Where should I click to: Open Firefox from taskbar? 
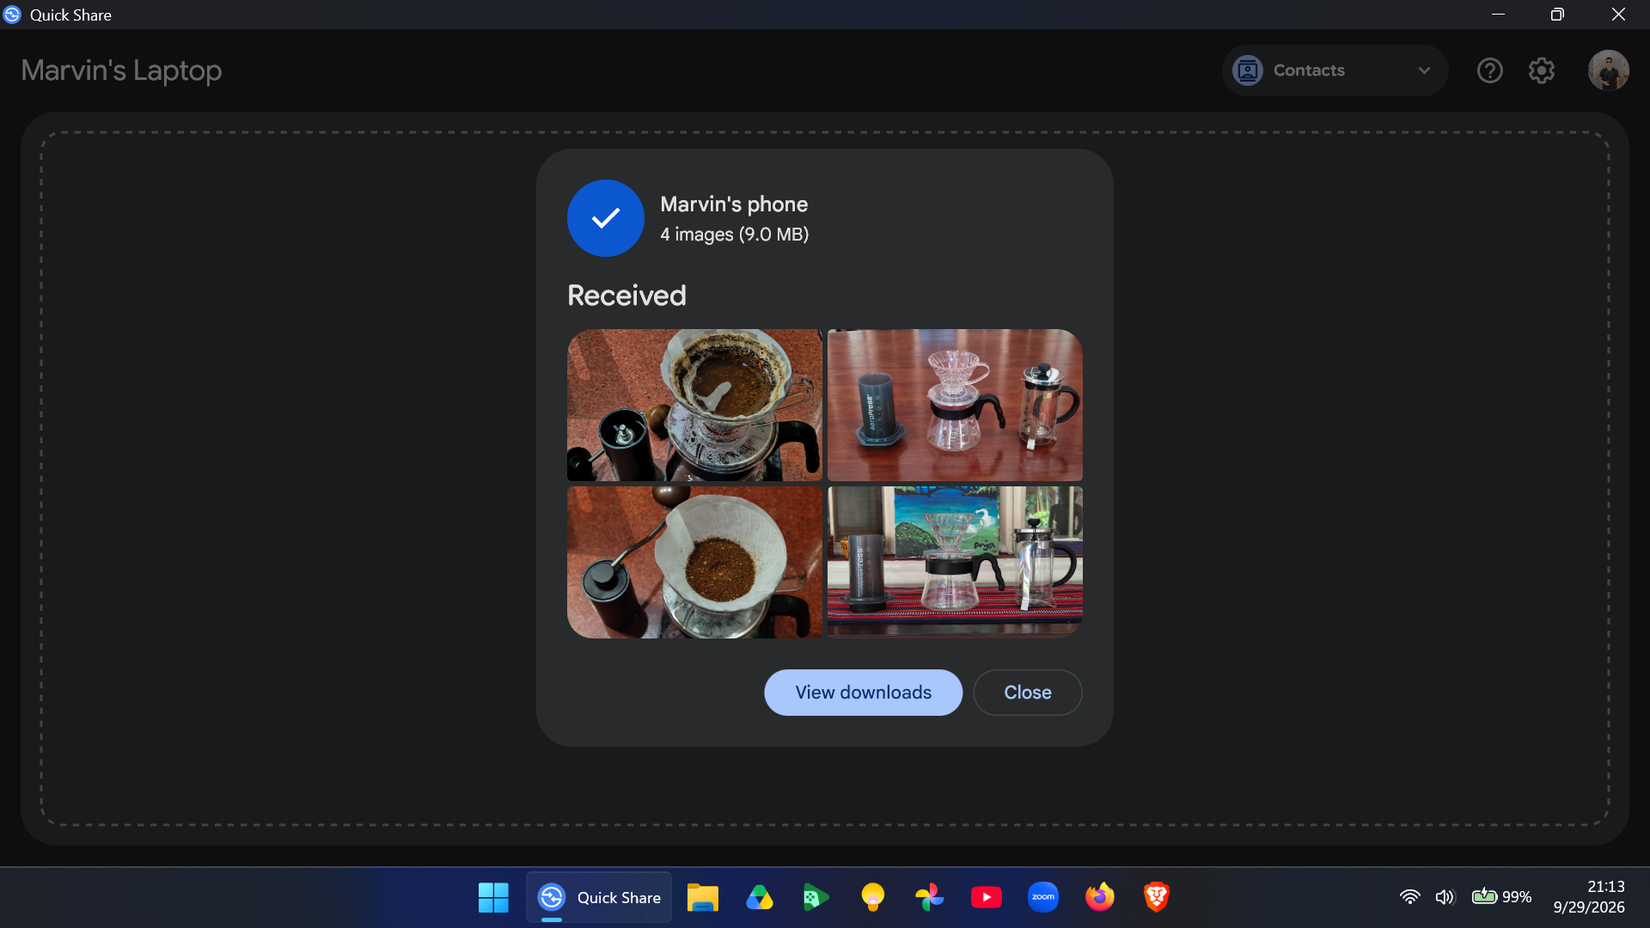pyautogui.click(x=1100, y=897)
